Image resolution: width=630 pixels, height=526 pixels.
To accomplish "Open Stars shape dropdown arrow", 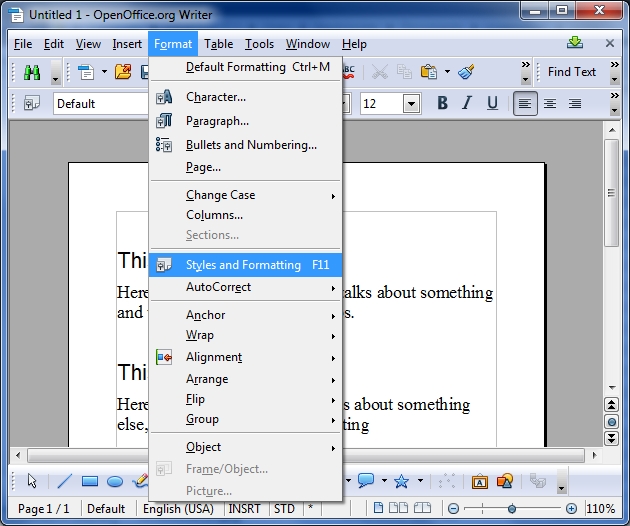I will coord(420,481).
